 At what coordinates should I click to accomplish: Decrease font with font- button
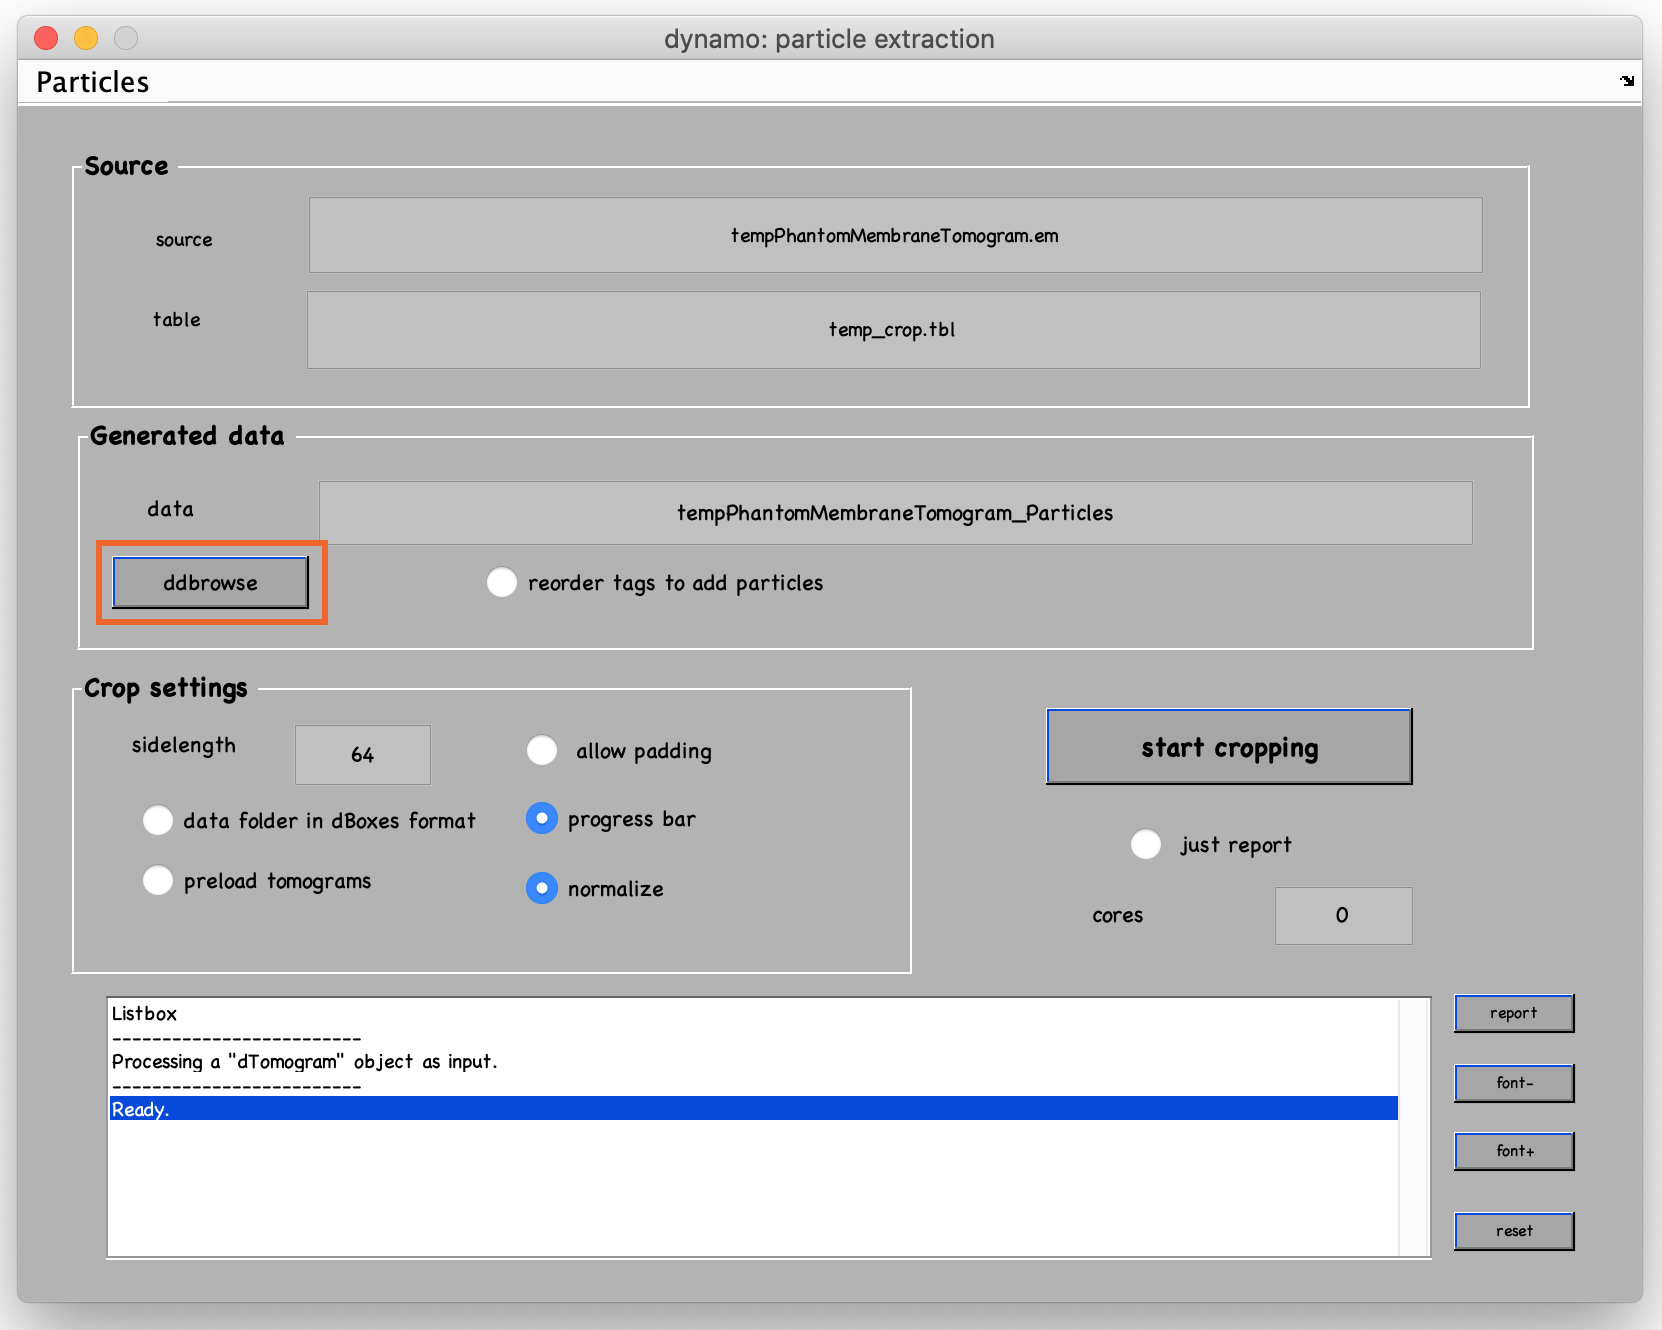1514,1083
